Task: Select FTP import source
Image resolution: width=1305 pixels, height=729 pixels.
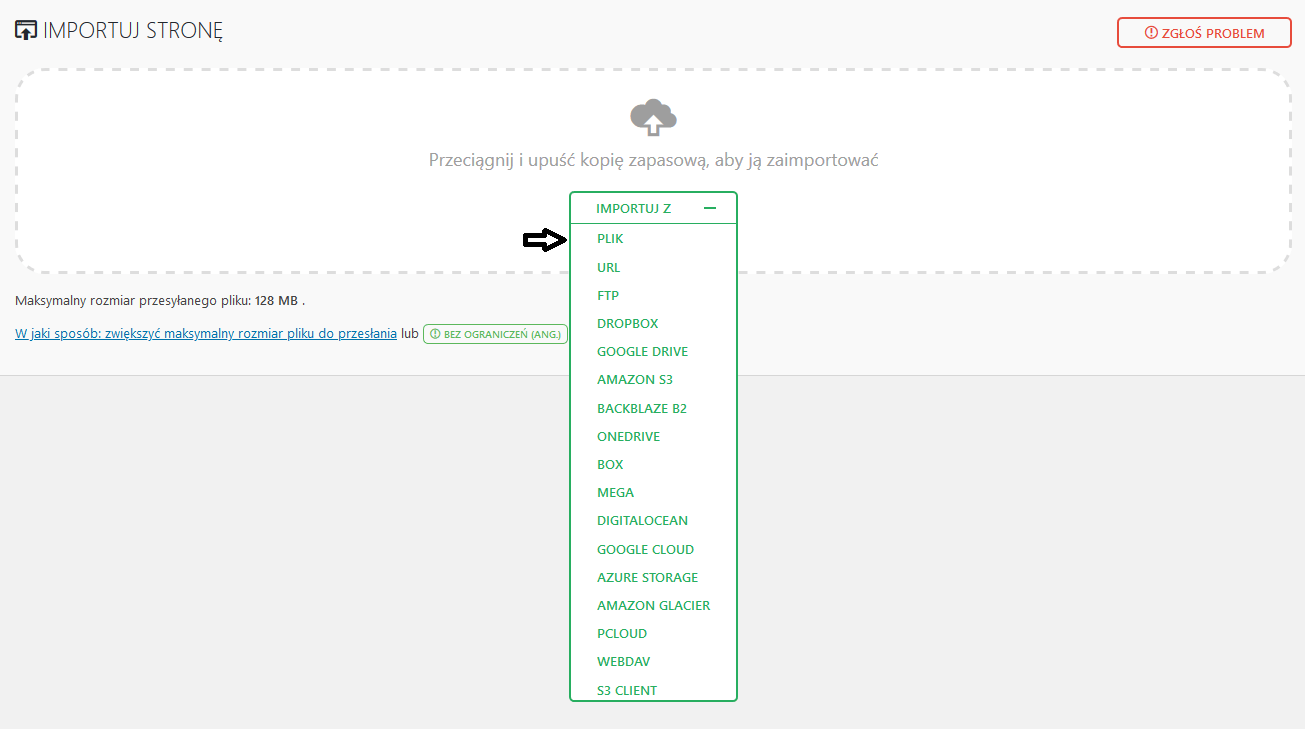Action: tap(608, 296)
